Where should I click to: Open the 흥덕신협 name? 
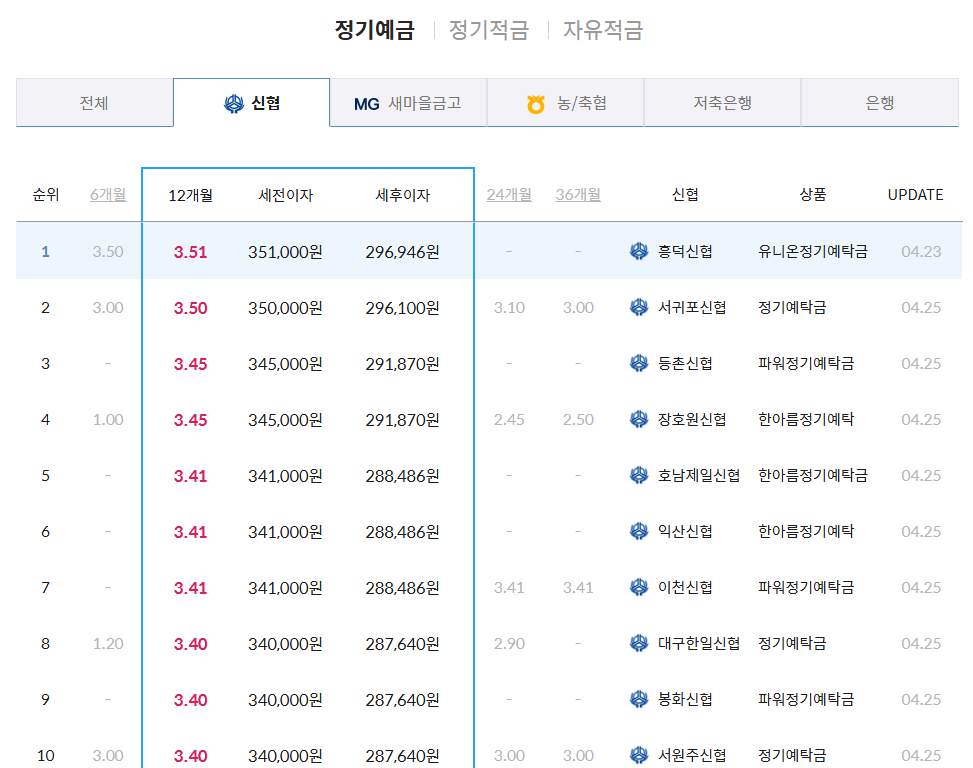click(x=685, y=251)
